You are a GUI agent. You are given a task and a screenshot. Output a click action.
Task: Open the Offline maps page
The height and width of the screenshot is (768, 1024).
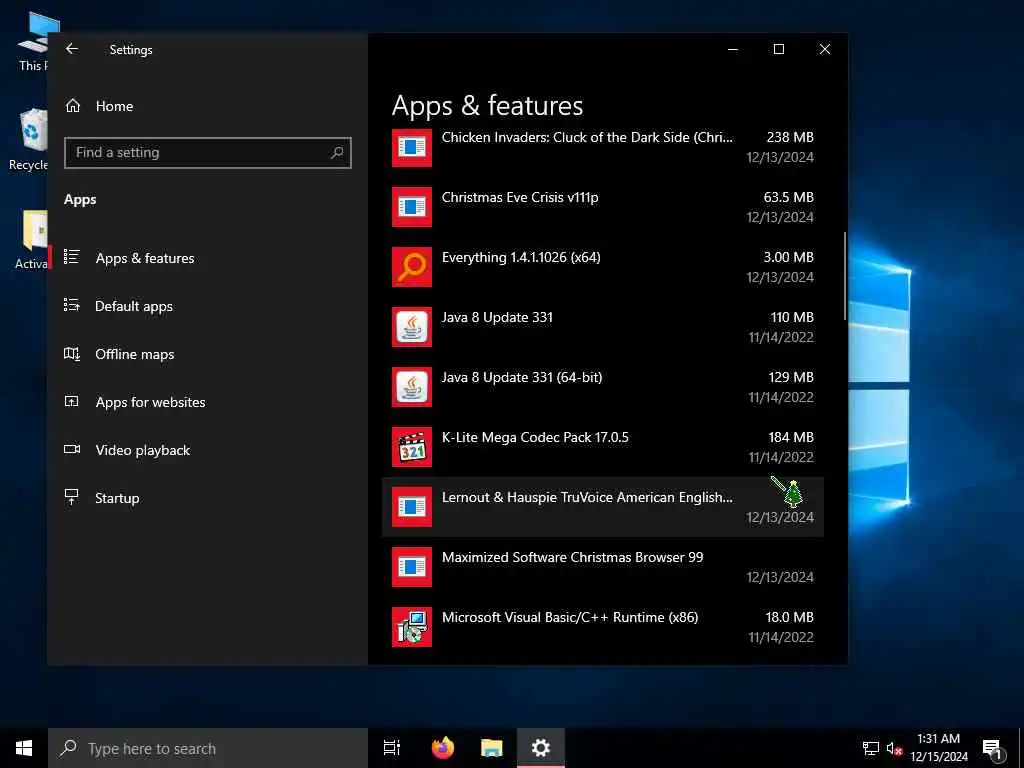[x=208, y=354]
